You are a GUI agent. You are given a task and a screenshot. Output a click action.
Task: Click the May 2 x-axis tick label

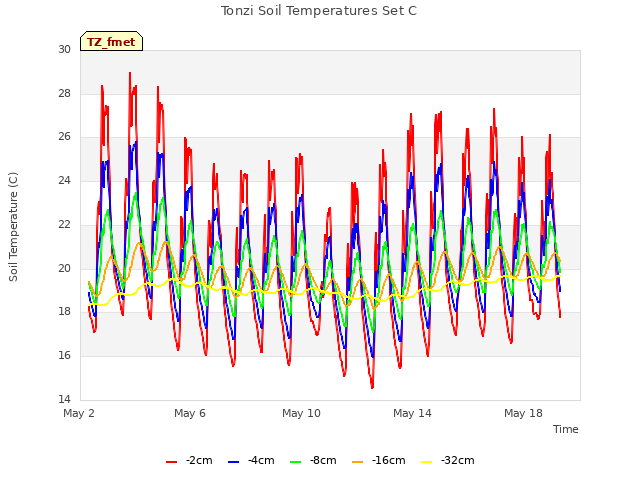click(79, 413)
